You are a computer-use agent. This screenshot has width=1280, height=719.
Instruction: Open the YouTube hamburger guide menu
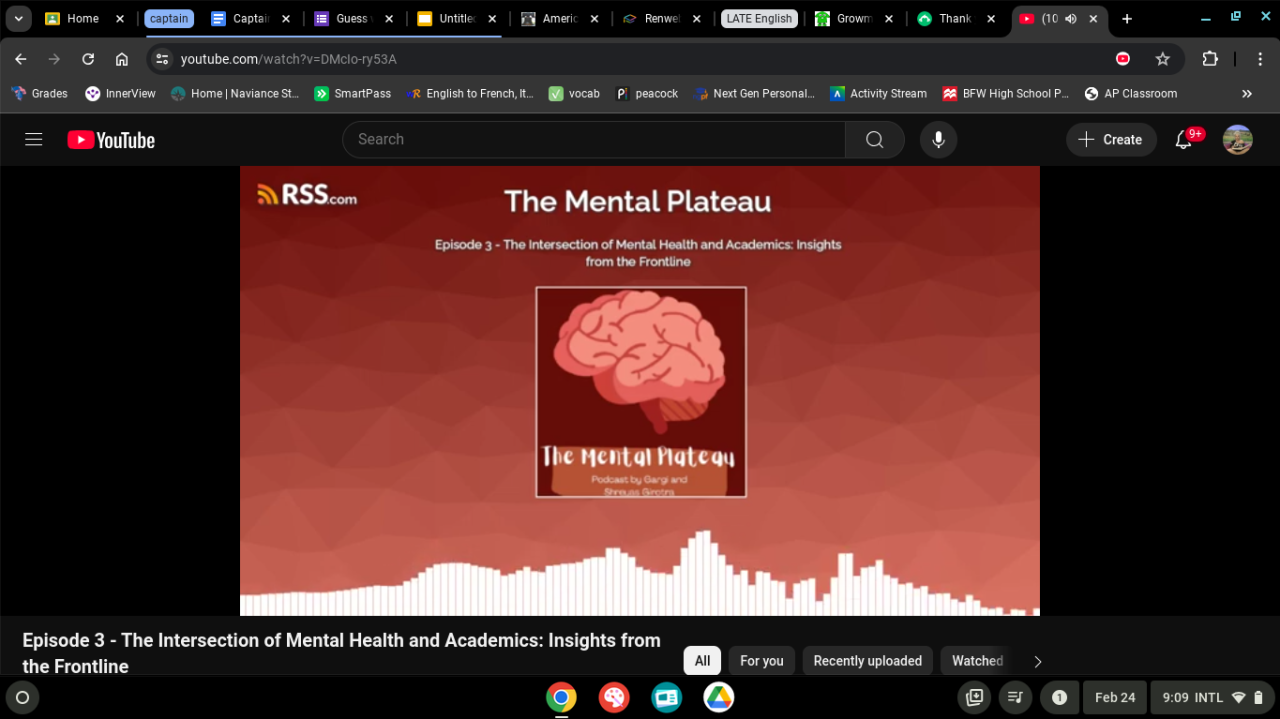pos(34,140)
